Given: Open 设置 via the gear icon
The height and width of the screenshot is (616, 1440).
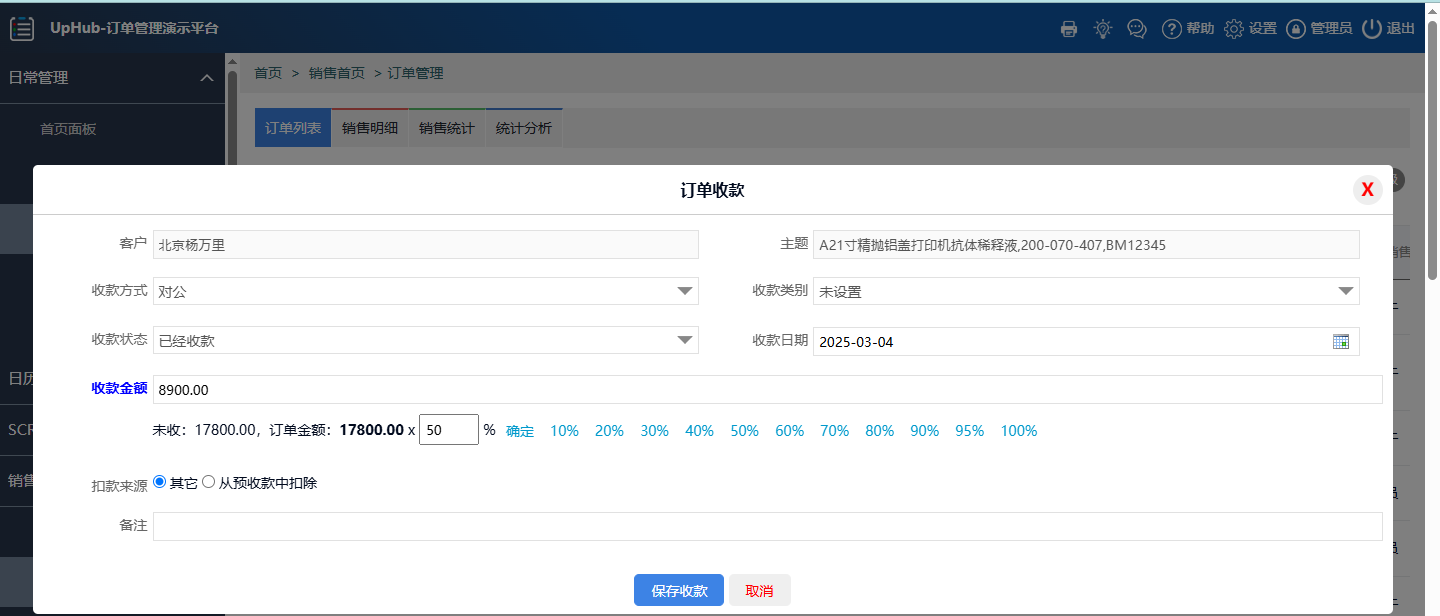Looking at the screenshot, I should point(1233,29).
